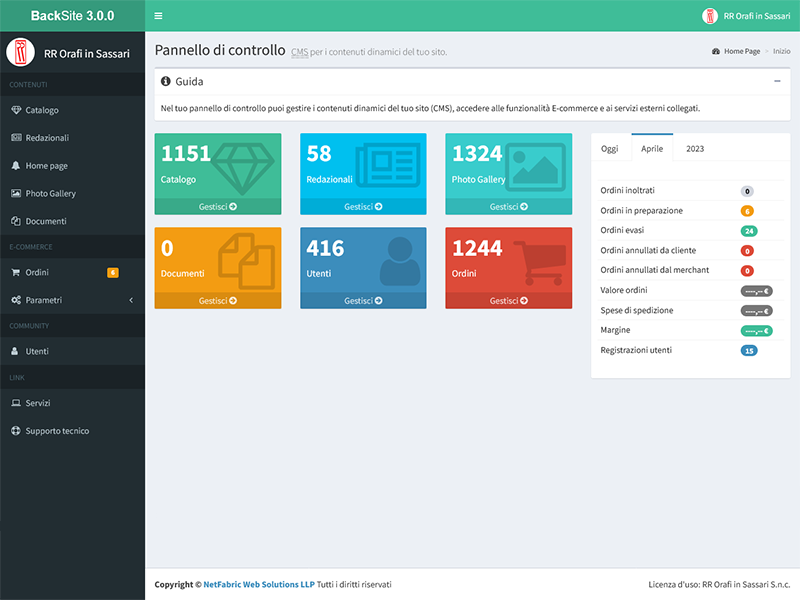Click the Inizio breadcrumb text
The image size is (800, 600).
pos(782,51)
